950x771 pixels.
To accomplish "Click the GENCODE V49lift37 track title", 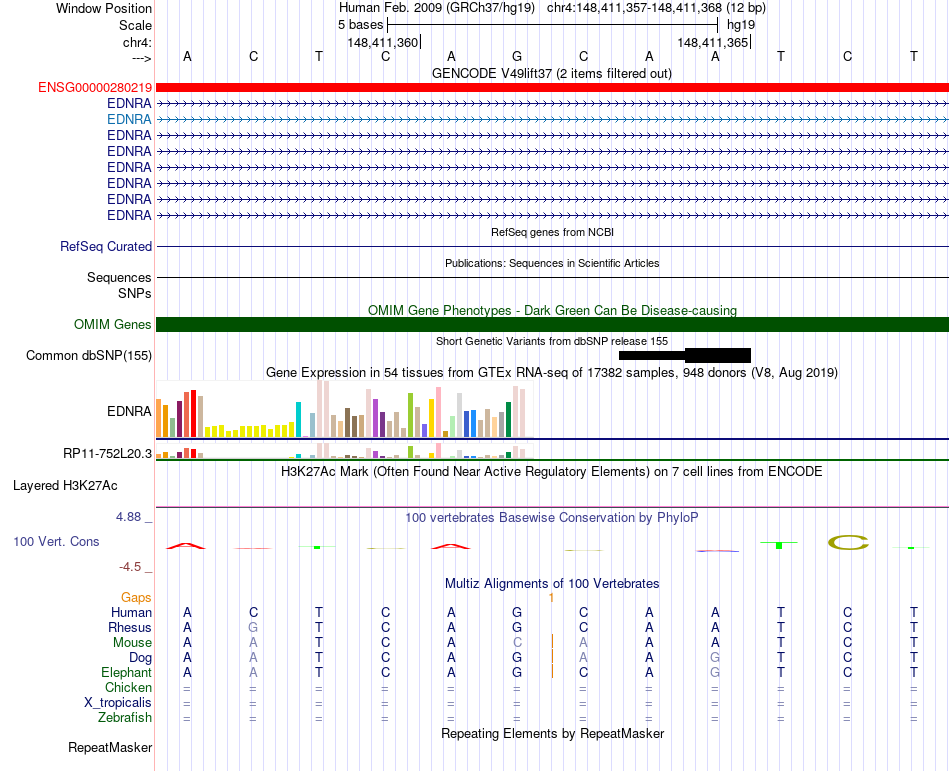I will coord(552,73).
